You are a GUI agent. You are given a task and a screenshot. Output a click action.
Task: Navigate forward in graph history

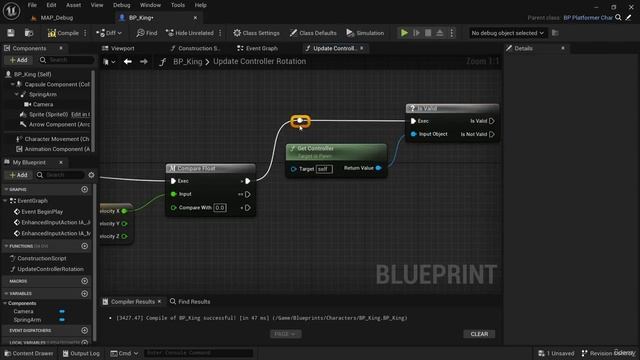pyautogui.click(x=144, y=62)
